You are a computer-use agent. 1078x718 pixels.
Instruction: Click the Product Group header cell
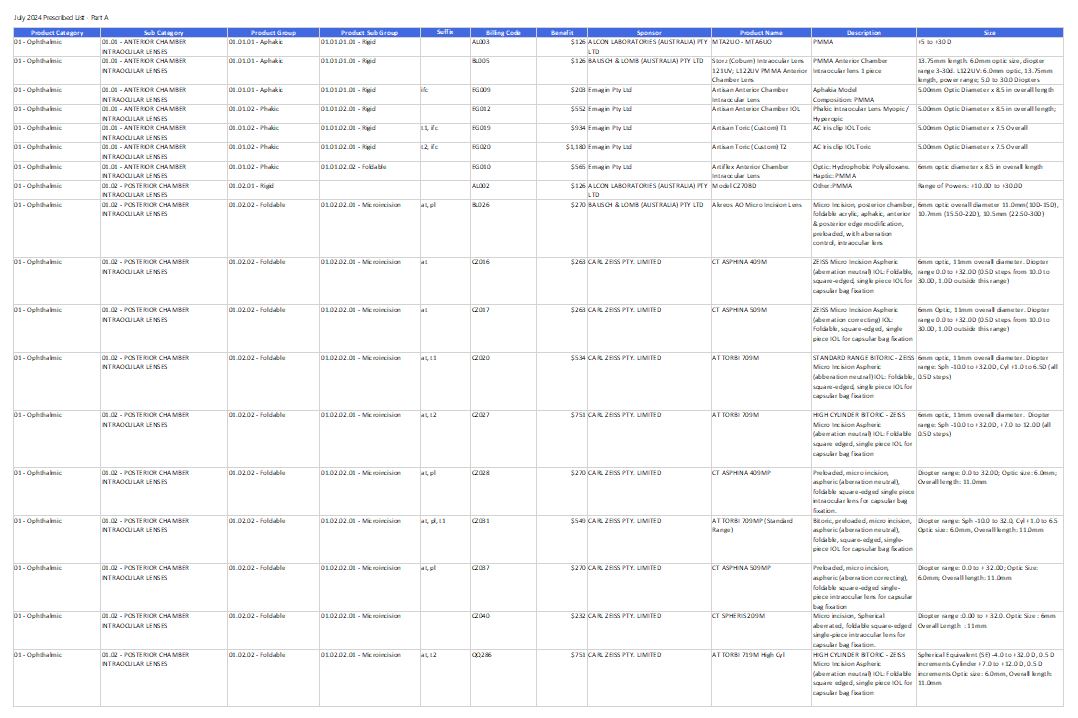tap(273, 32)
